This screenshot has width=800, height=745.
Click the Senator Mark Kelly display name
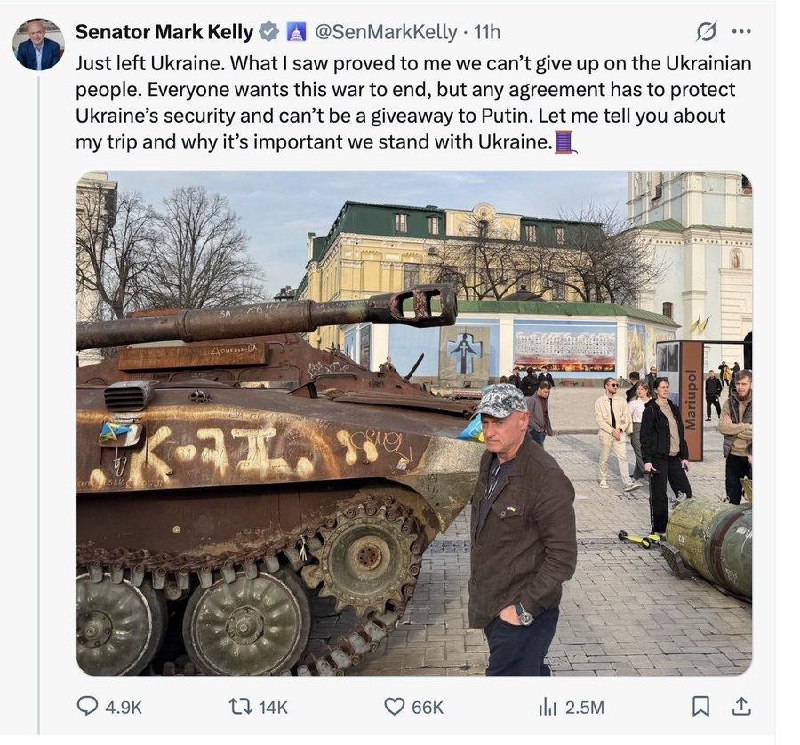(x=164, y=32)
